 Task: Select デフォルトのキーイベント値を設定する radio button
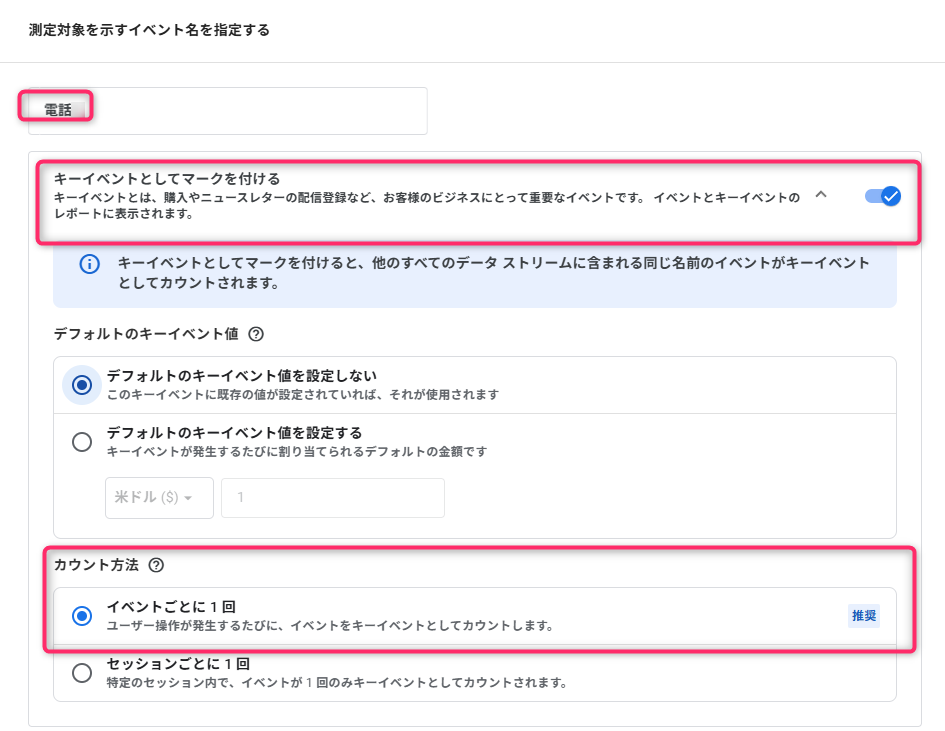click(82, 442)
